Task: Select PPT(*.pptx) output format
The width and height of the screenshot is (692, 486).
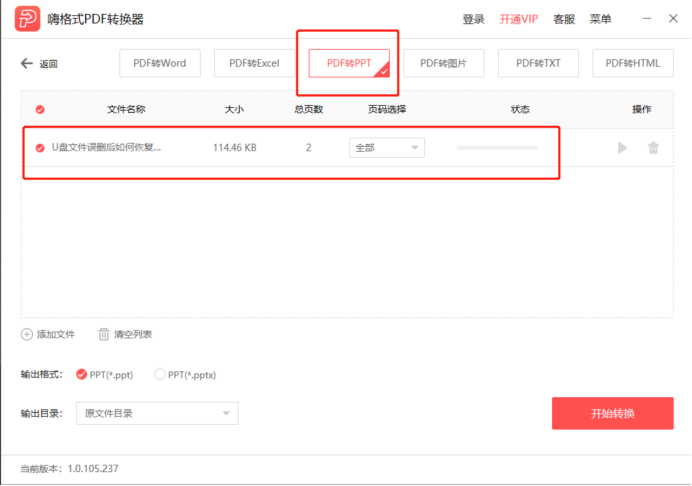Action: 159,374
